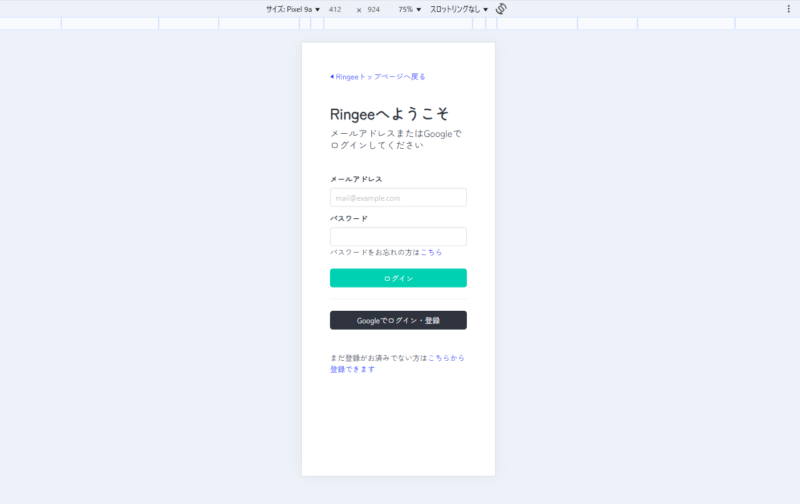Expand the スロットリングなし throttling dropdown
This screenshot has height=504, width=800.
tap(459, 9)
